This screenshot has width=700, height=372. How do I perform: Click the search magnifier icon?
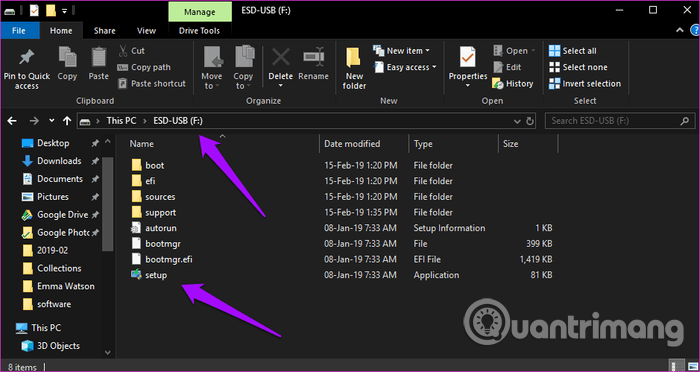[x=684, y=121]
